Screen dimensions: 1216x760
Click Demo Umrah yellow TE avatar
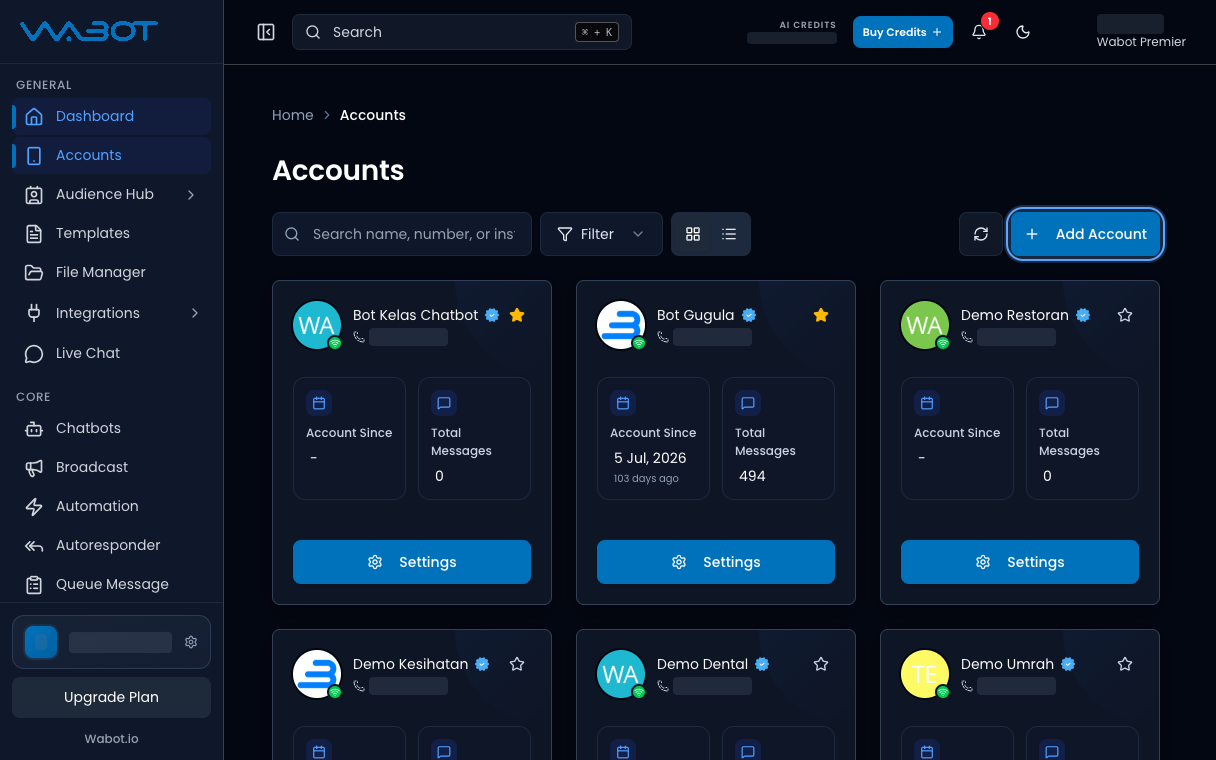pos(925,674)
